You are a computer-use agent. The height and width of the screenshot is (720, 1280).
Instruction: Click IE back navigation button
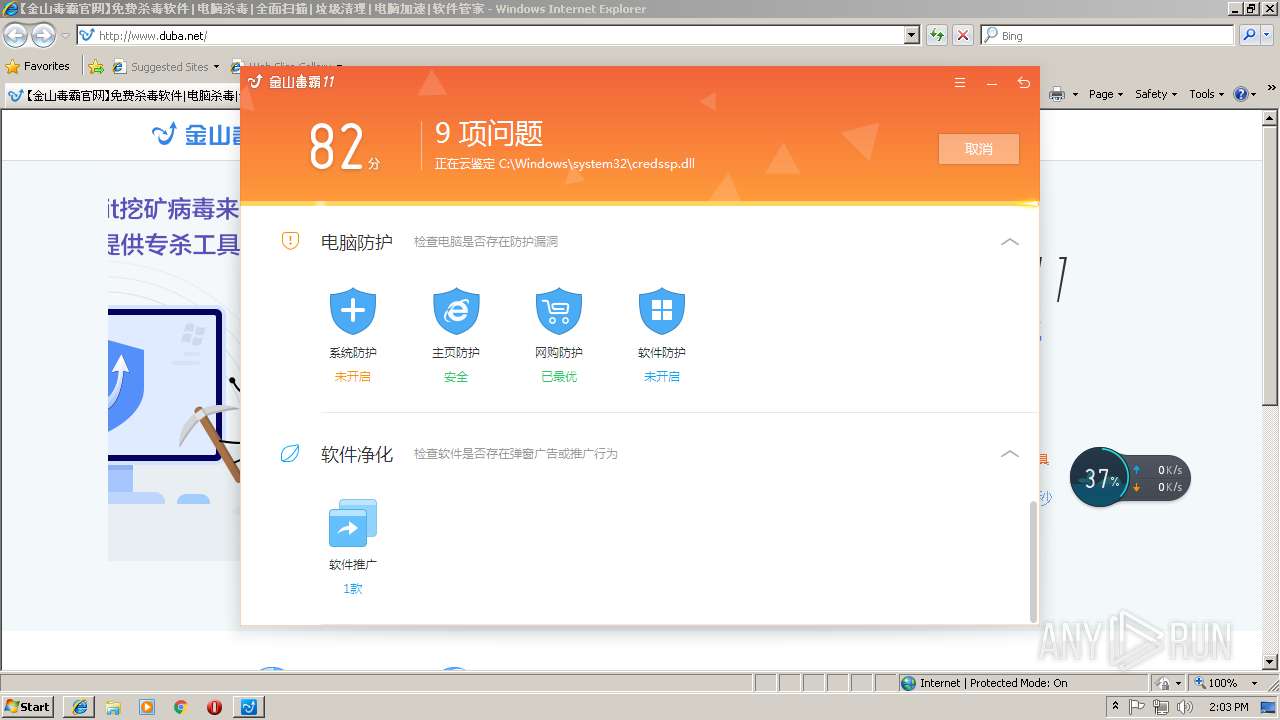coord(15,35)
